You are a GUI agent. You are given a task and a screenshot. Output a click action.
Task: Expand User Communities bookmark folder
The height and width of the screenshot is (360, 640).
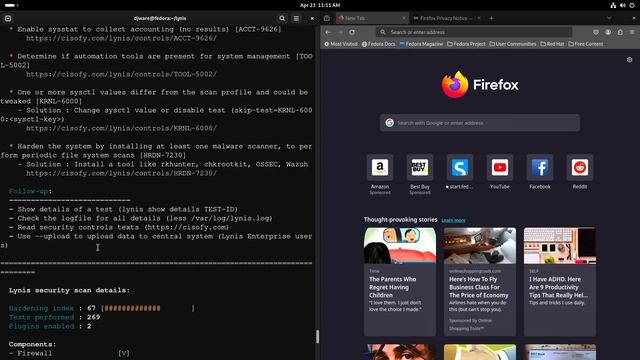(513, 44)
